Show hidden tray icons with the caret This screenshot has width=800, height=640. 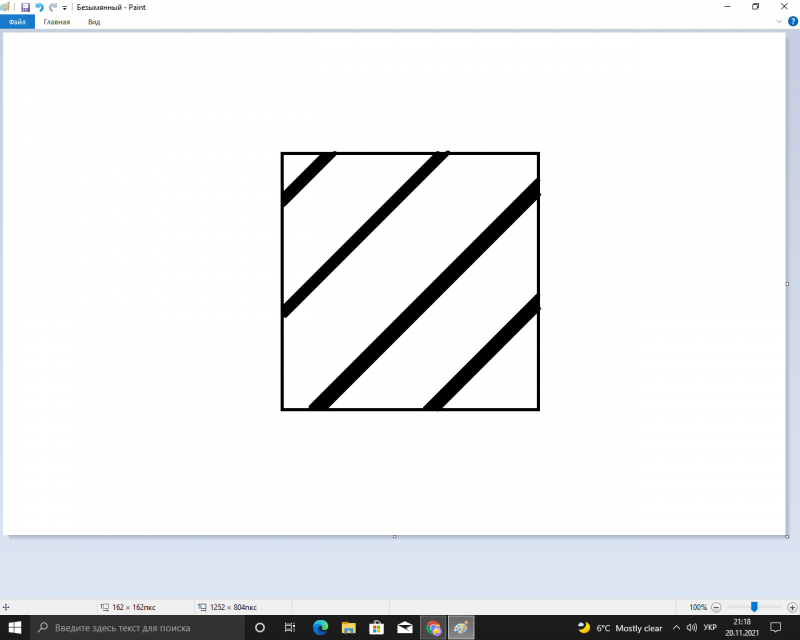pos(675,628)
